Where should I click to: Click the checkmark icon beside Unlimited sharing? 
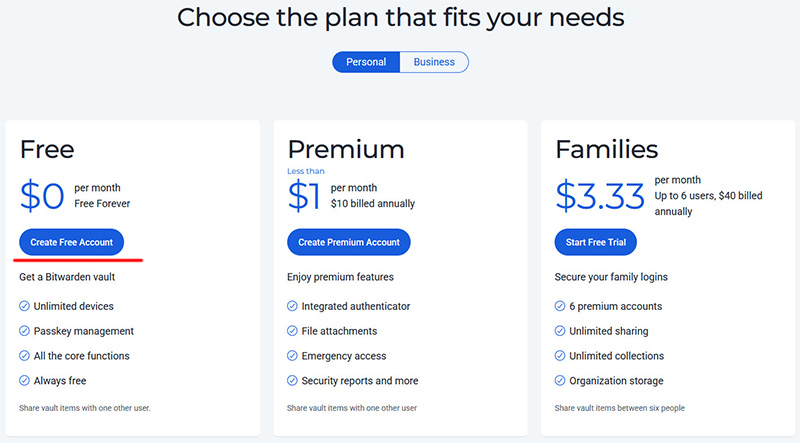pos(560,331)
